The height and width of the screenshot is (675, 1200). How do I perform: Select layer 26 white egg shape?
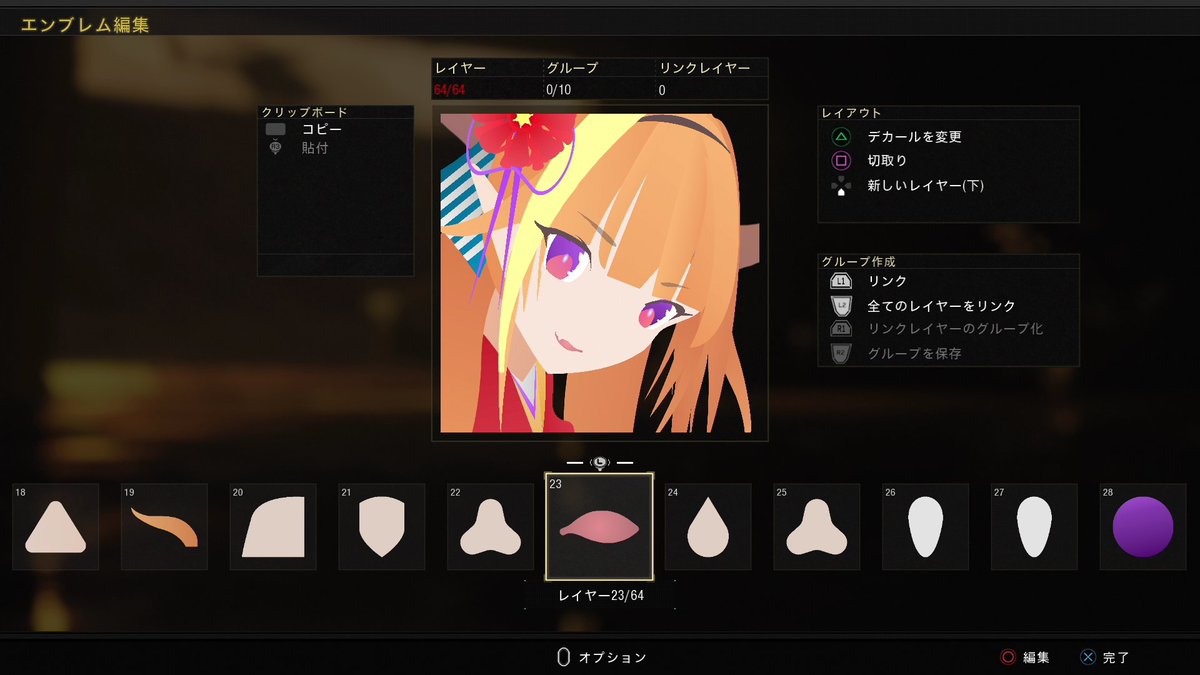pos(926,527)
